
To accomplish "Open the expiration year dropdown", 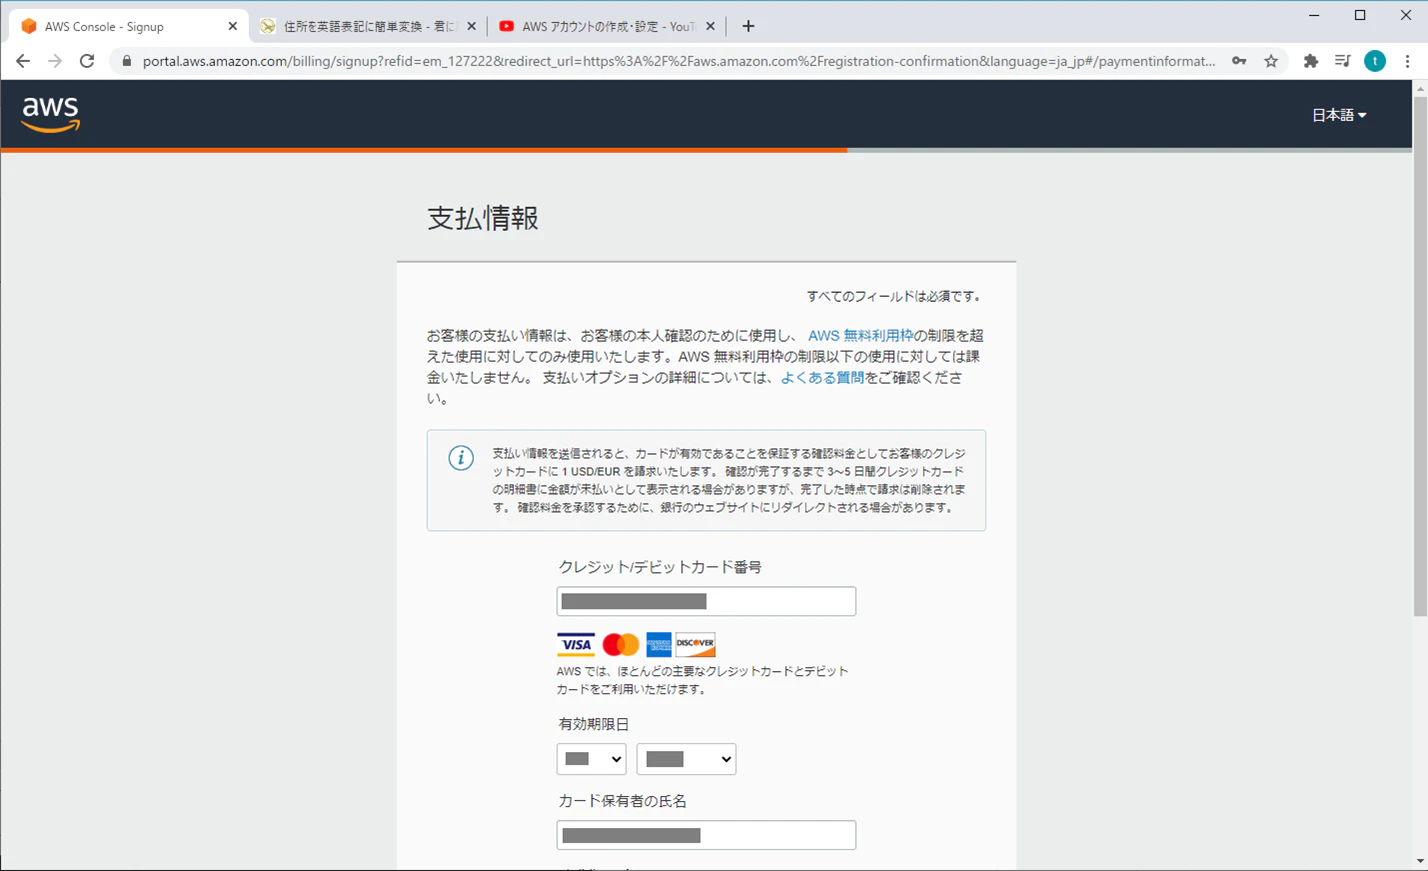I will [x=686, y=759].
